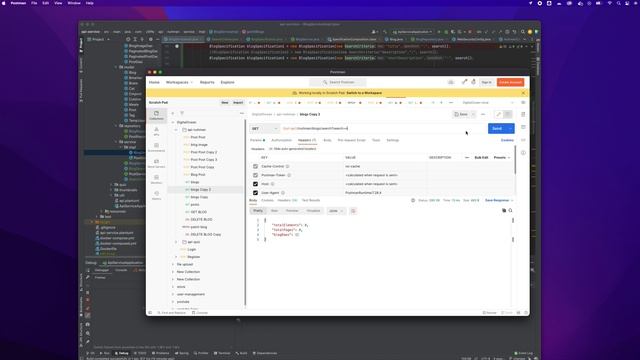
Task: Switch to the Pre-request Script tab
Action: click(351, 140)
